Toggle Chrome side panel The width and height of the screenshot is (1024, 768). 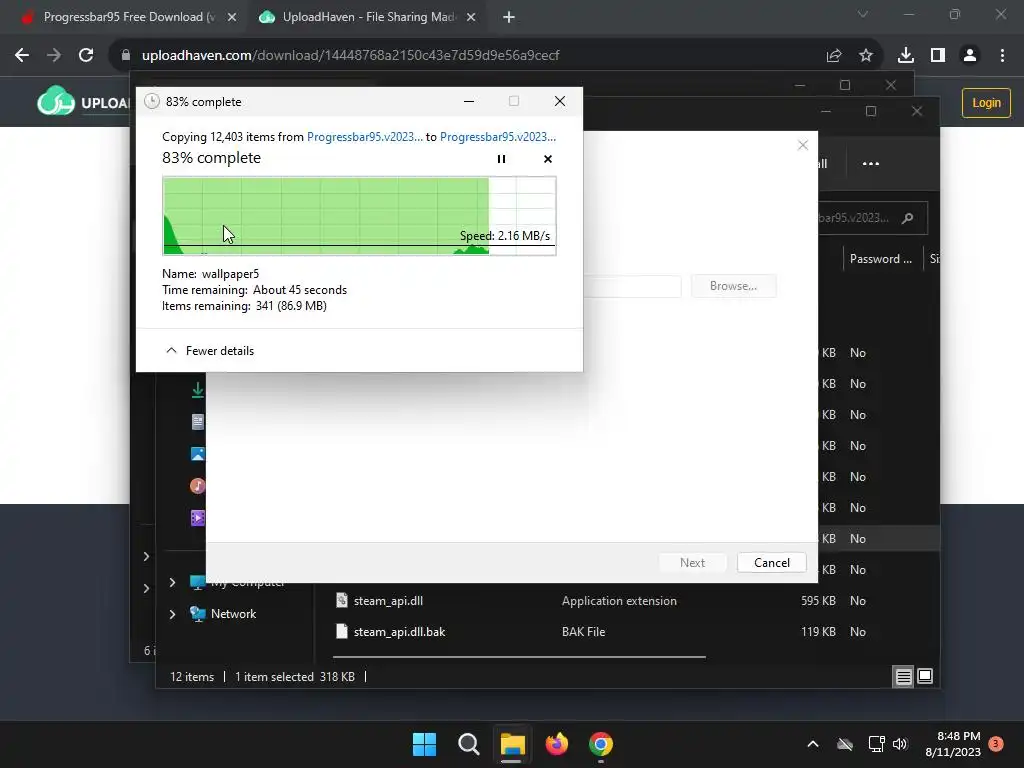pos(938,56)
